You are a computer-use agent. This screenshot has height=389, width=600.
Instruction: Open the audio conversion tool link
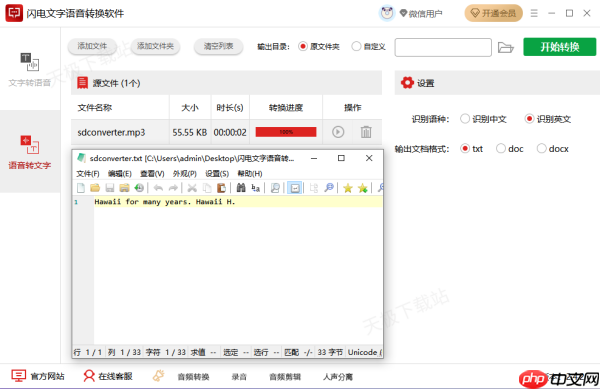[193, 377]
